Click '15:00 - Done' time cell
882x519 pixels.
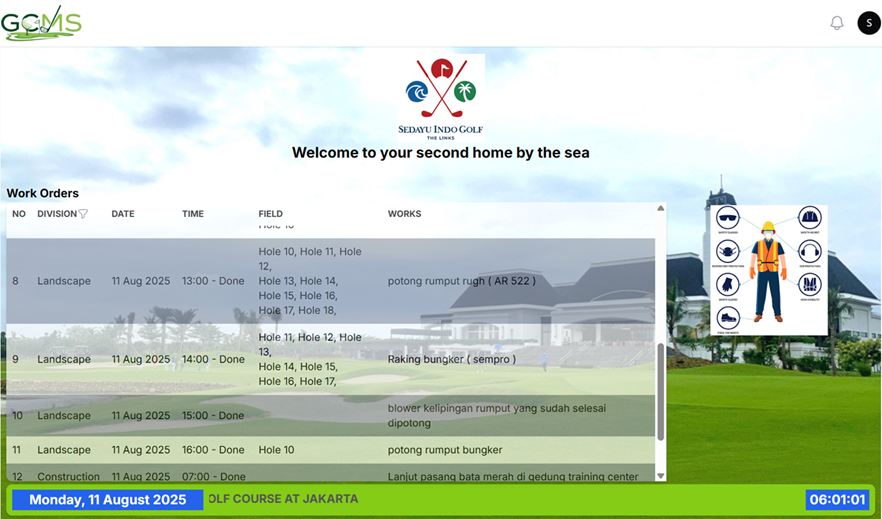tap(213, 416)
